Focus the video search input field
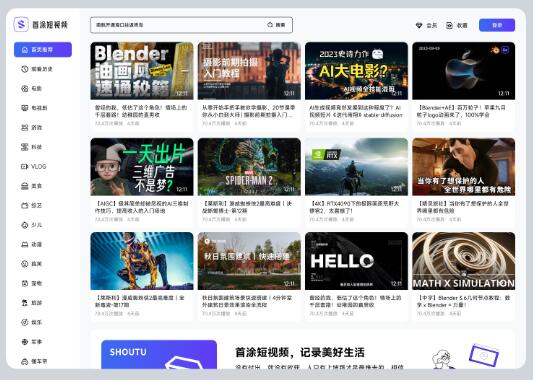This screenshot has height=380, width=533. pos(191,25)
